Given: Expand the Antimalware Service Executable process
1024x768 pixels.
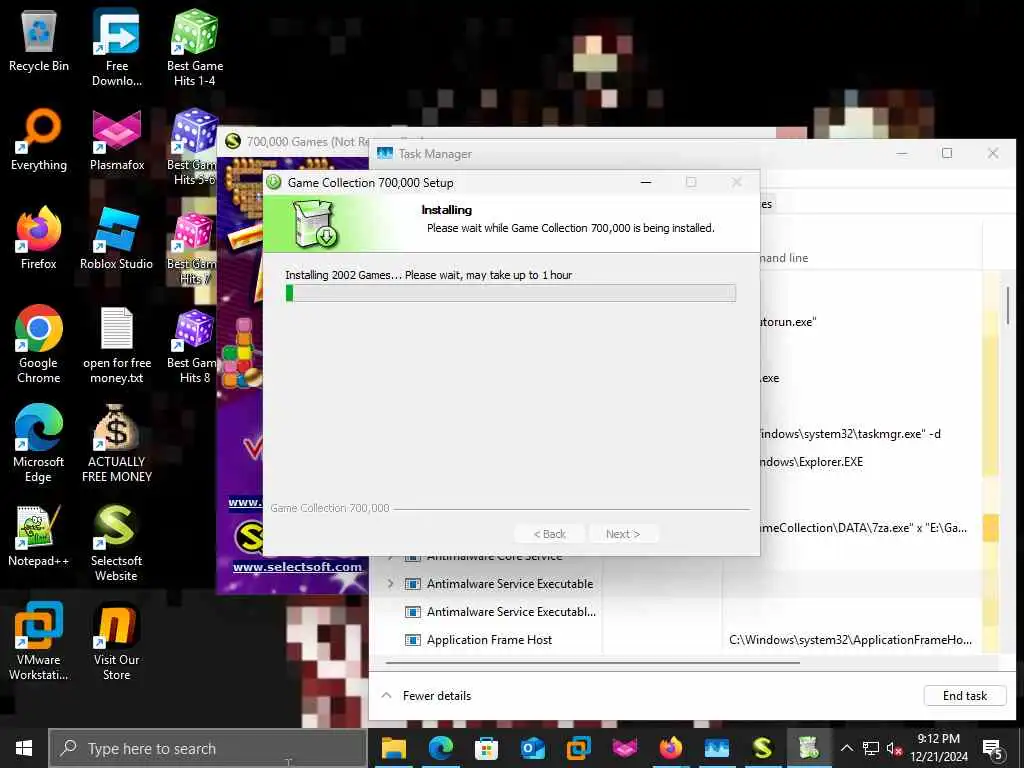Looking at the screenshot, I should [x=391, y=583].
